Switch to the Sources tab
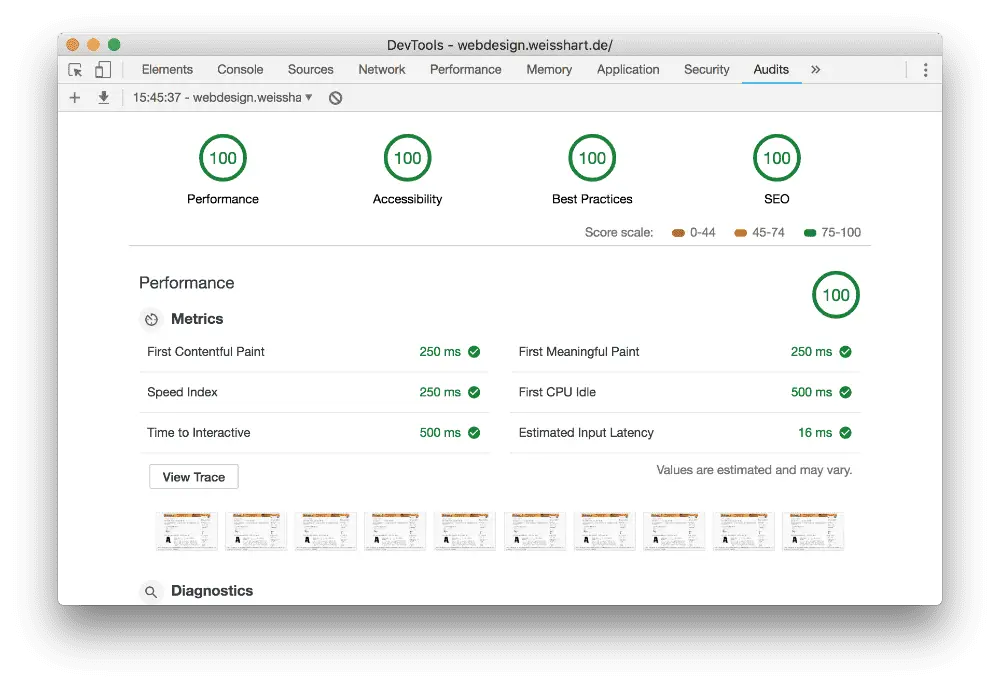This screenshot has width=1000, height=688. 311,70
